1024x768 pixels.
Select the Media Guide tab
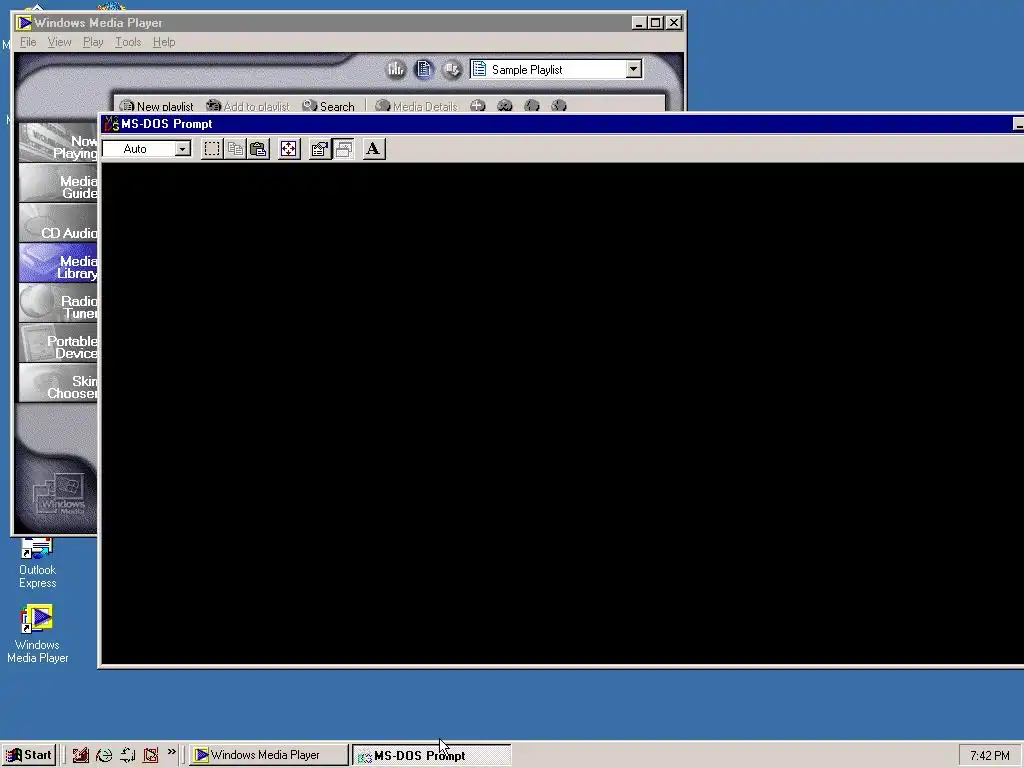(59, 183)
